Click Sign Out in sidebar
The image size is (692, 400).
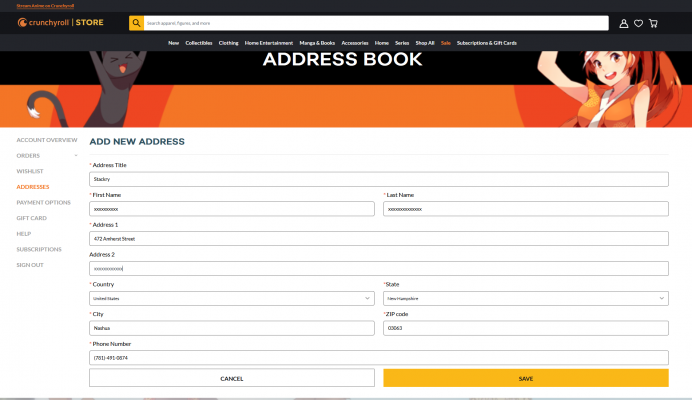click(x=30, y=265)
